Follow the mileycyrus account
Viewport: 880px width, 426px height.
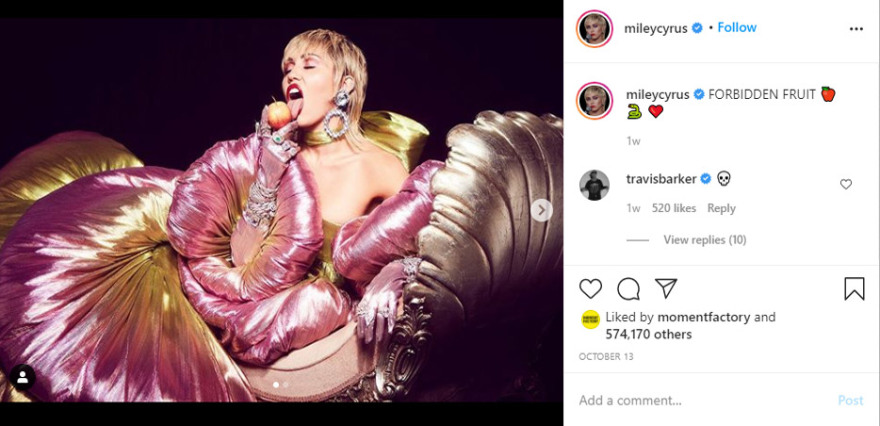[x=737, y=28]
